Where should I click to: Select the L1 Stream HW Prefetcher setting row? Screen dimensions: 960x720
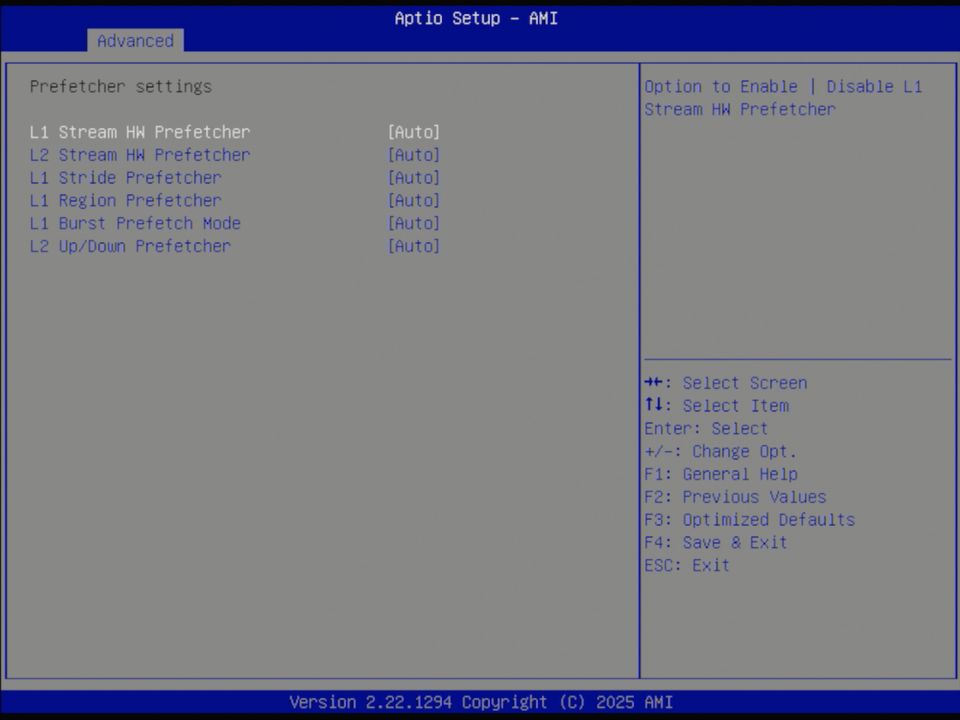pyautogui.click(x=140, y=132)
